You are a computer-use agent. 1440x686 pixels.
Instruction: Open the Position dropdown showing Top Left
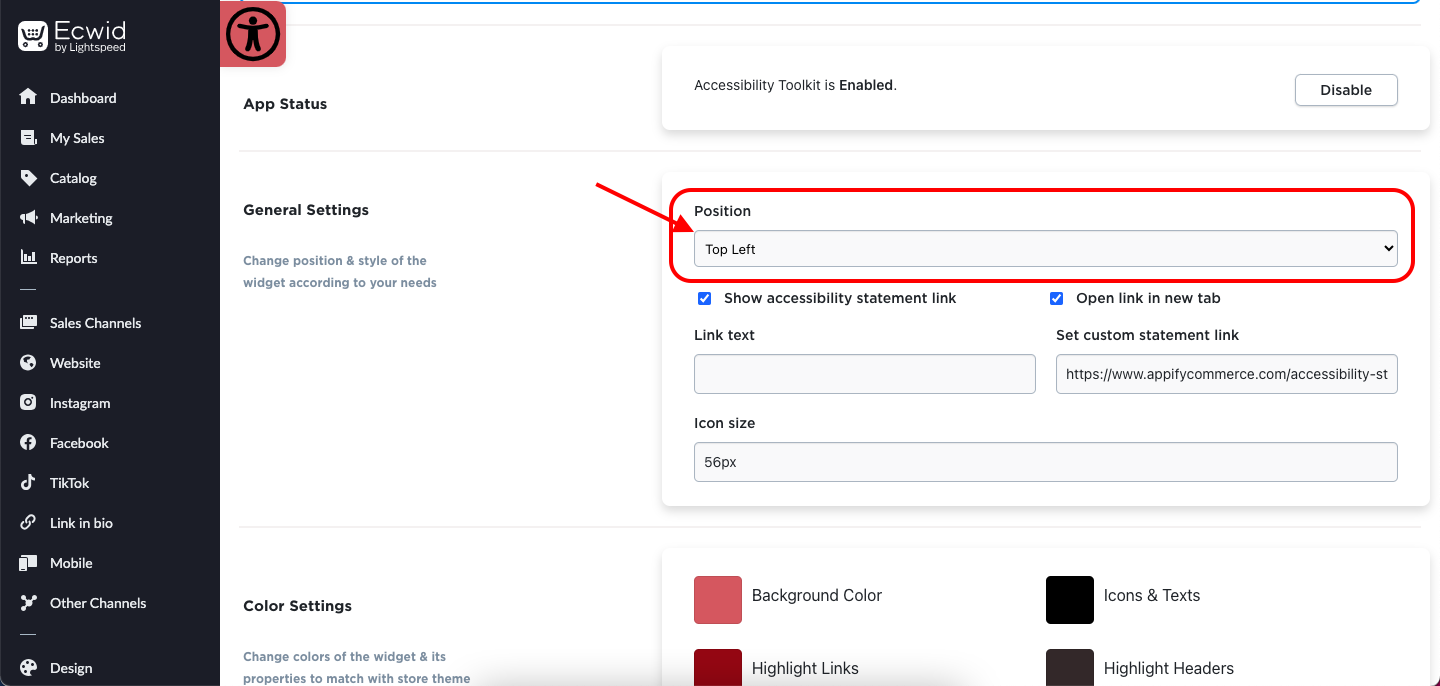point(1045,249)
